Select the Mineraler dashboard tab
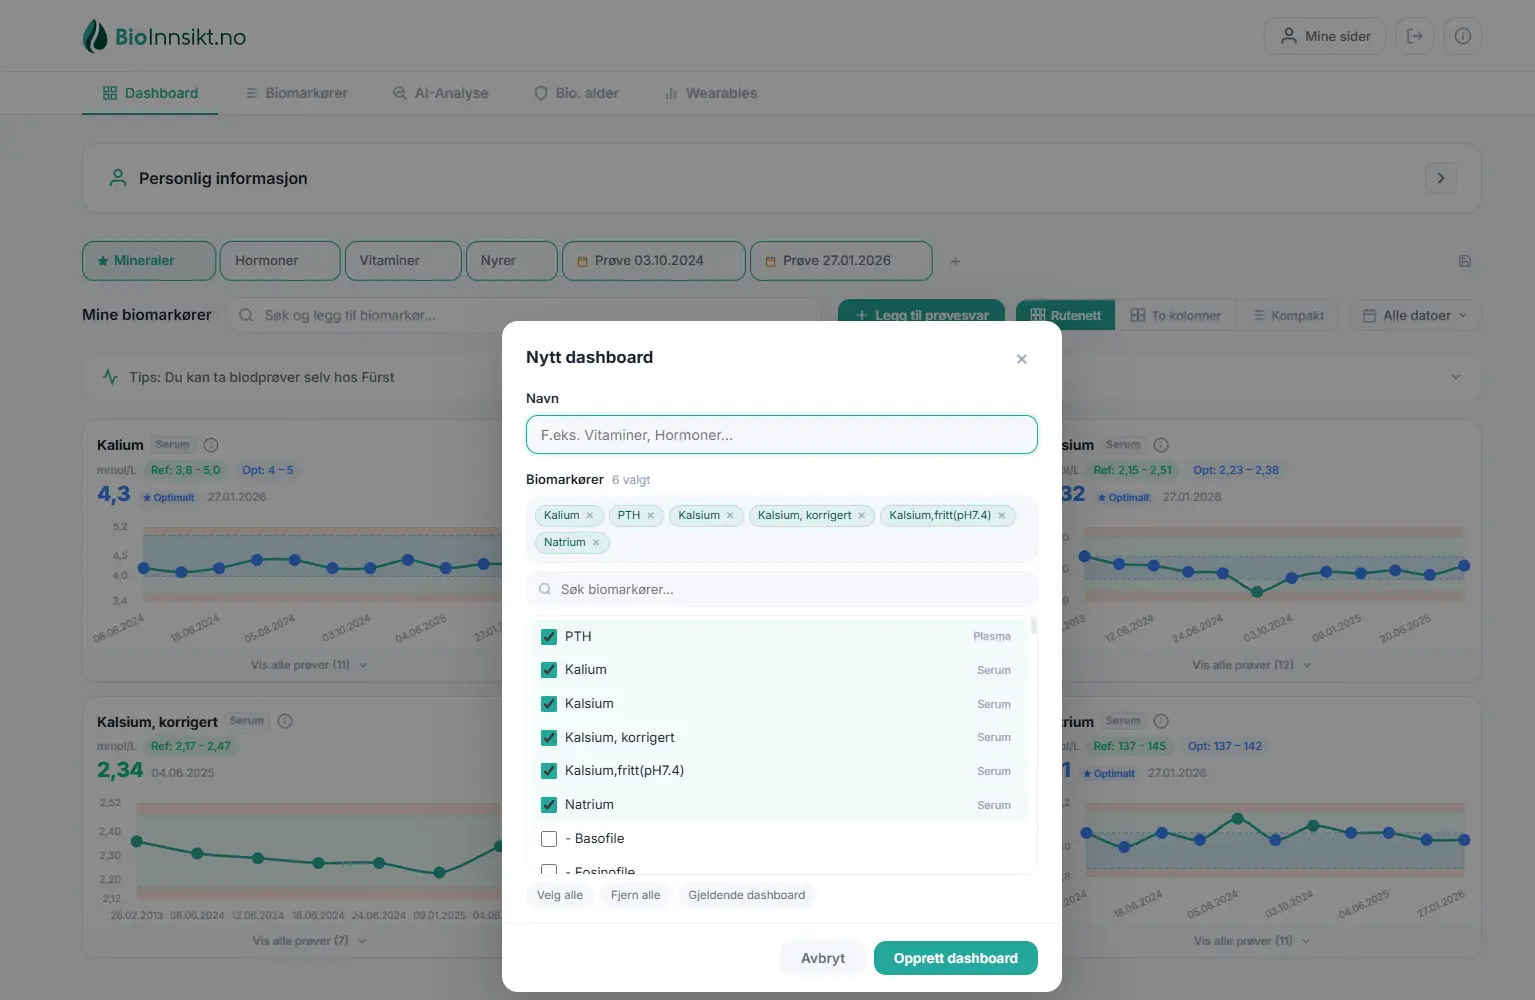The height and width of the screenshot is (1000, 1535). click(x=149, y=261)
